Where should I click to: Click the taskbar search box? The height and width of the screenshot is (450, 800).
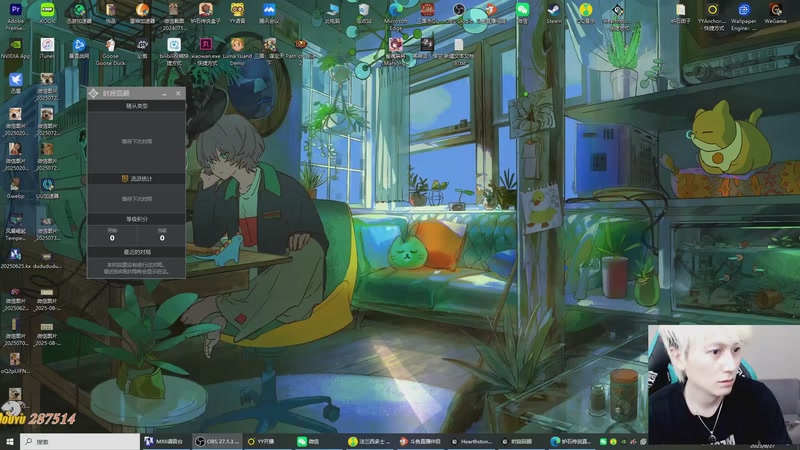pos(80,441)
